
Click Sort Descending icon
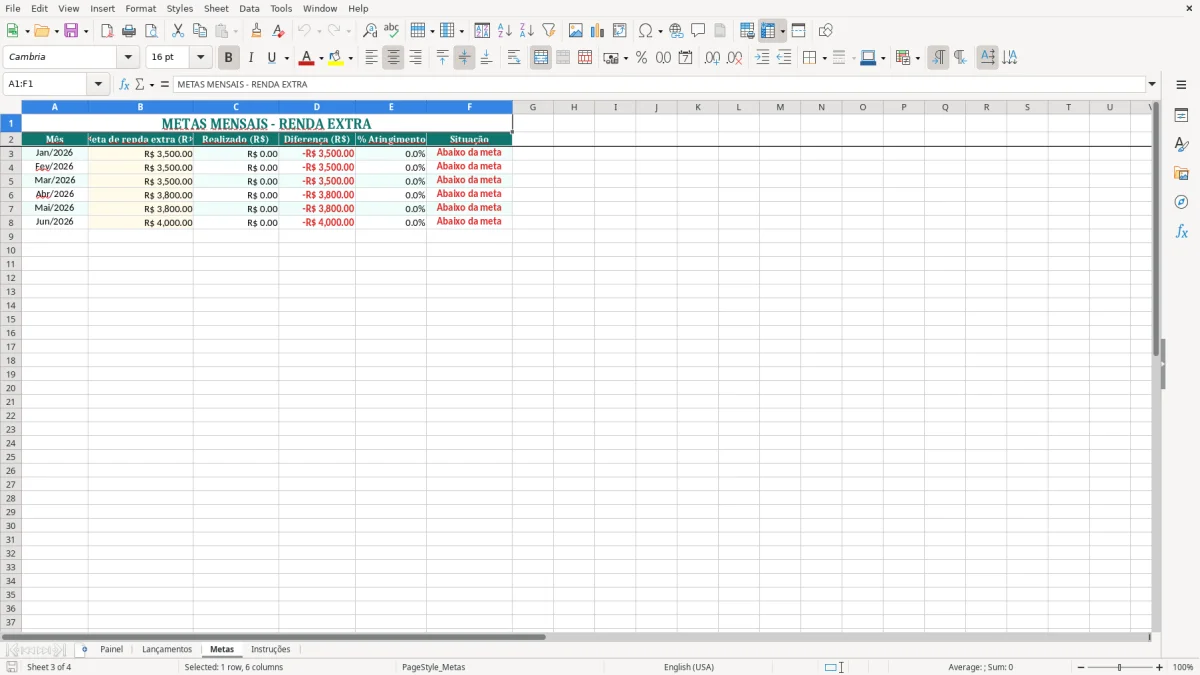527,31
